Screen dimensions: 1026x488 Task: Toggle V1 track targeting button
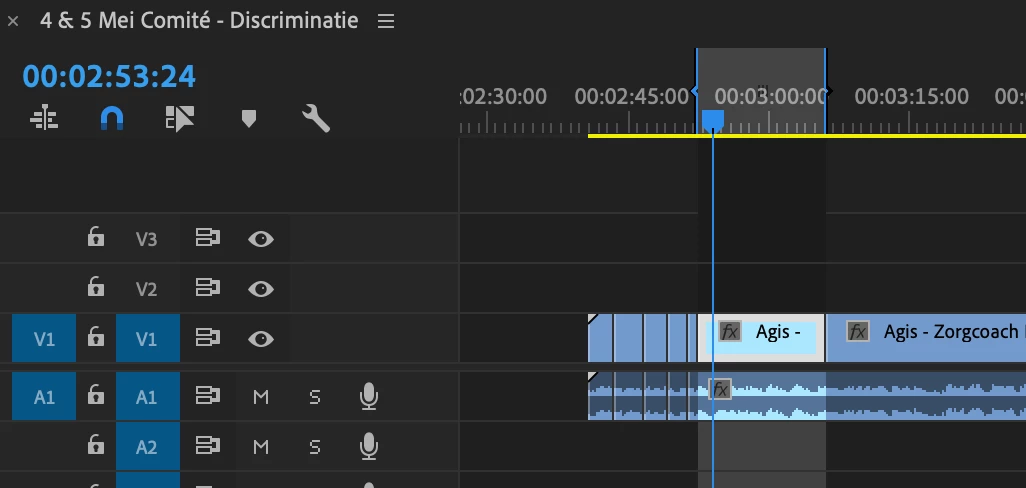tap(148, 338)
